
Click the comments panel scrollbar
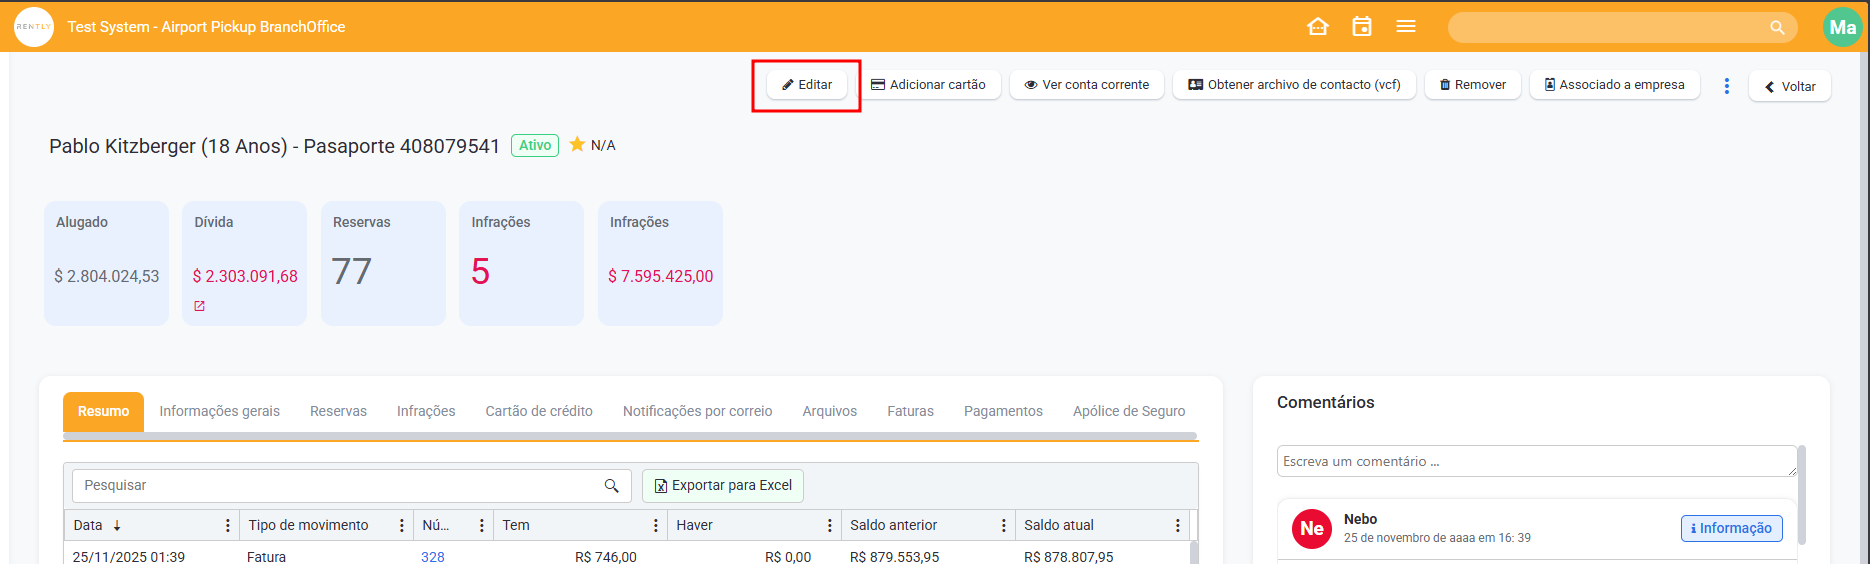pos(1802,495)
